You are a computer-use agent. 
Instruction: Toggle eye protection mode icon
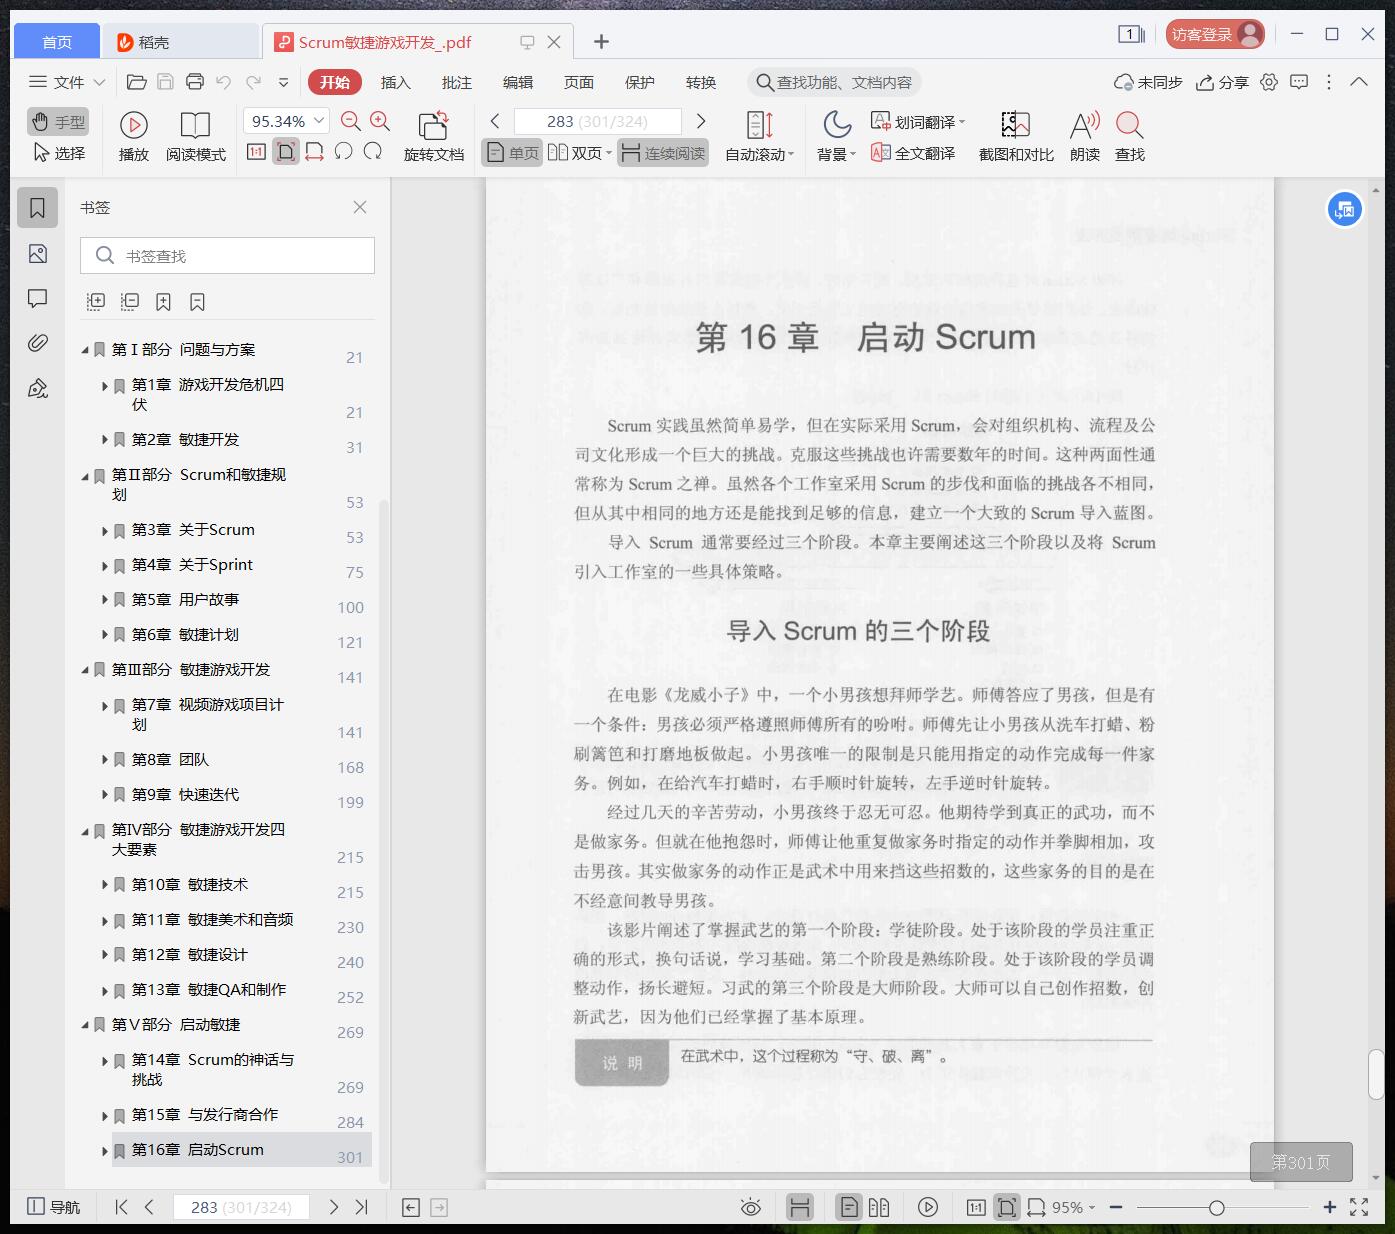pos(750,1207)
